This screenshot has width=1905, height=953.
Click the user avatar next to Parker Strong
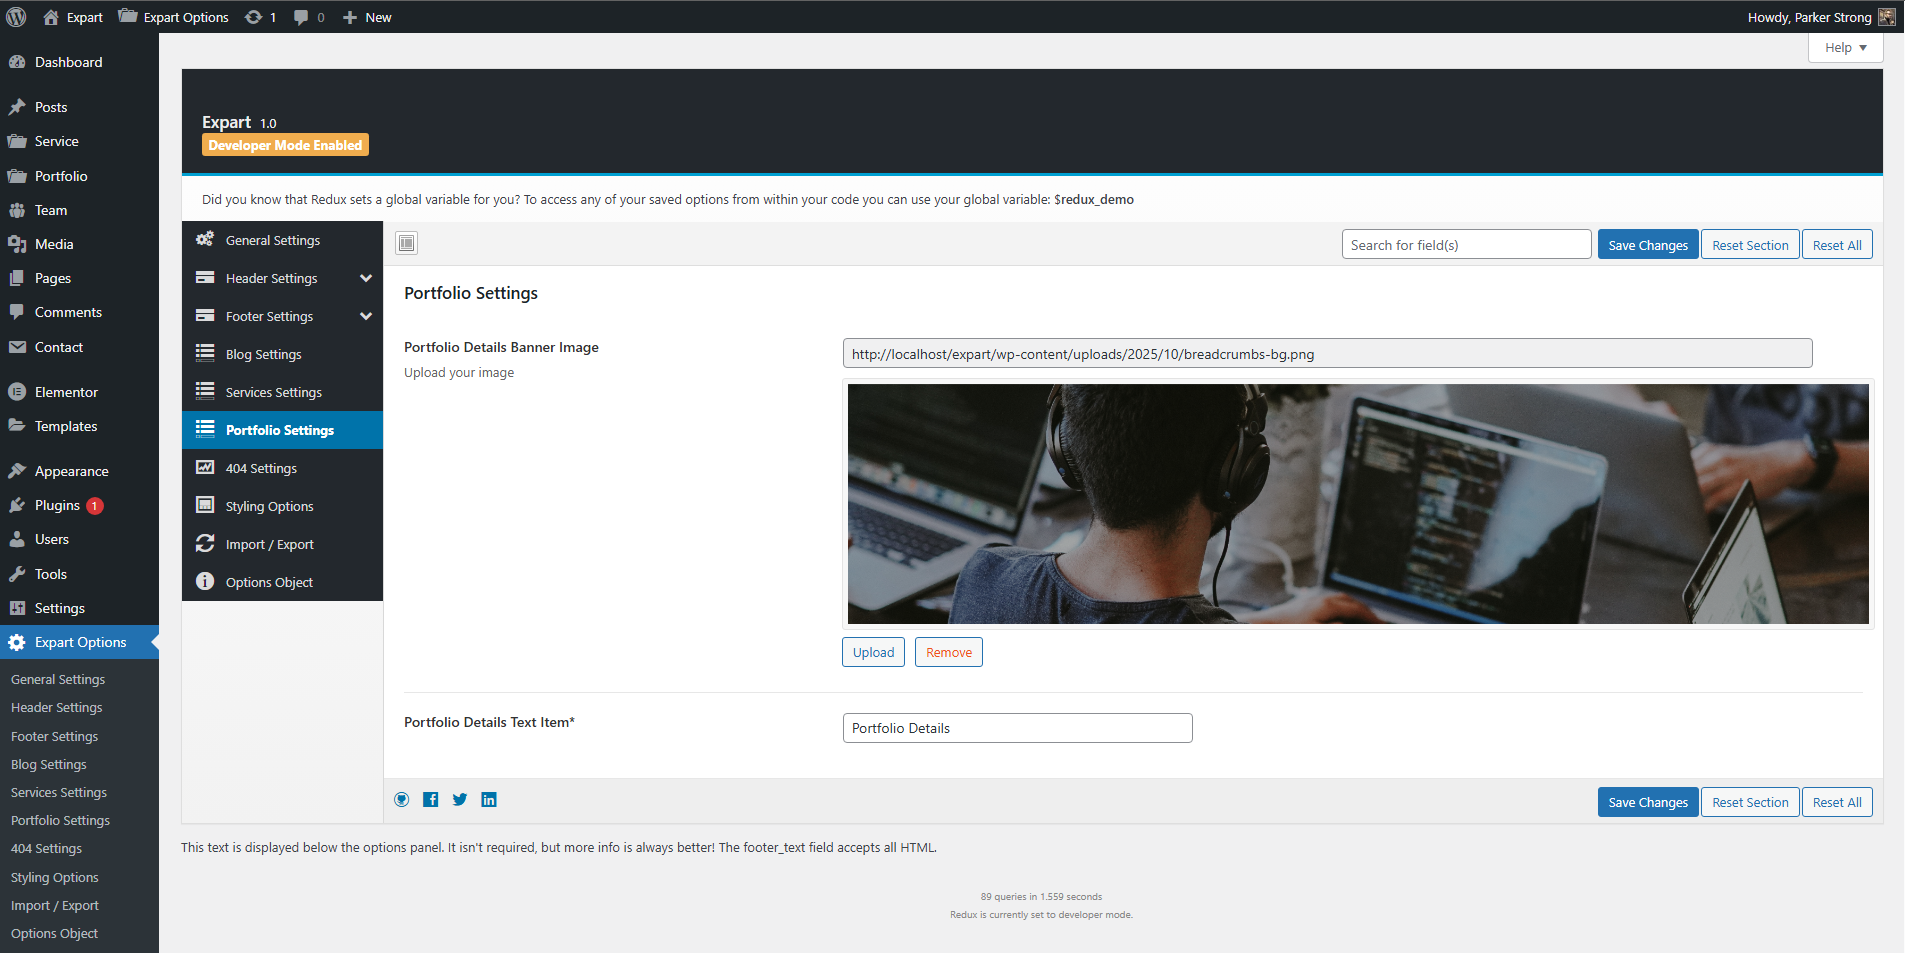click(1886, 17)
